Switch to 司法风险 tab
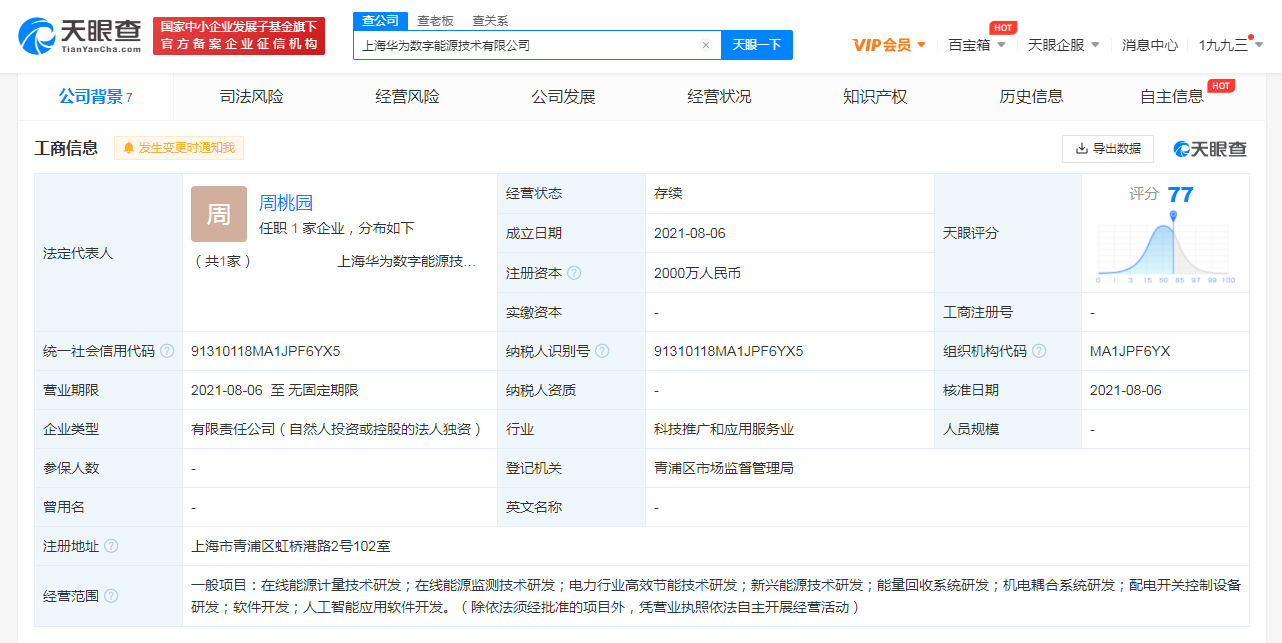The image size is (1282, 643). tap(251, 97)
